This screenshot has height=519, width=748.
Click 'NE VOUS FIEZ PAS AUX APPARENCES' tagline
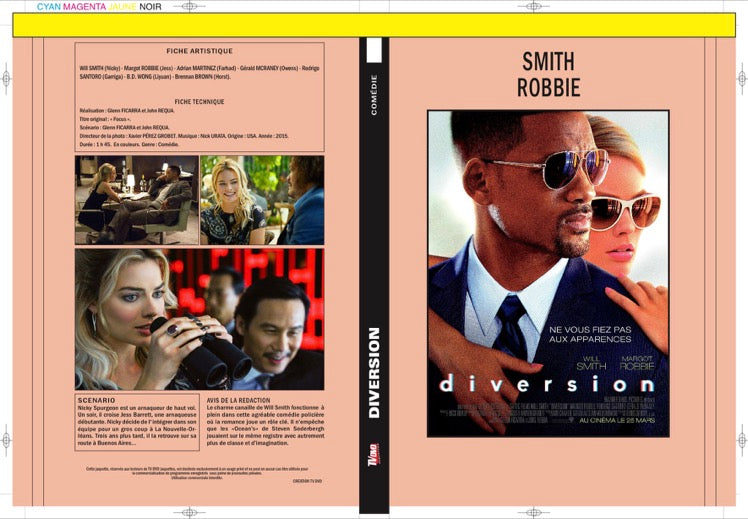tap(590, 334)
